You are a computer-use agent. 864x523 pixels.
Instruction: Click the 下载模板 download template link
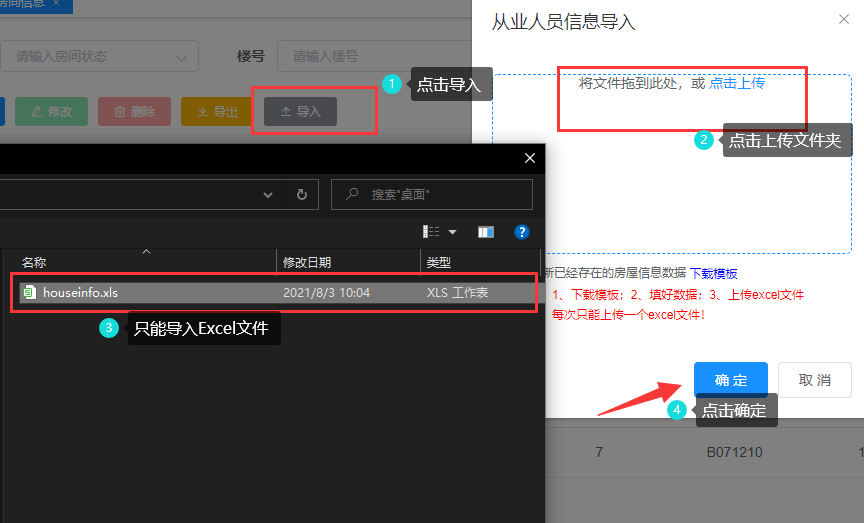713,273
